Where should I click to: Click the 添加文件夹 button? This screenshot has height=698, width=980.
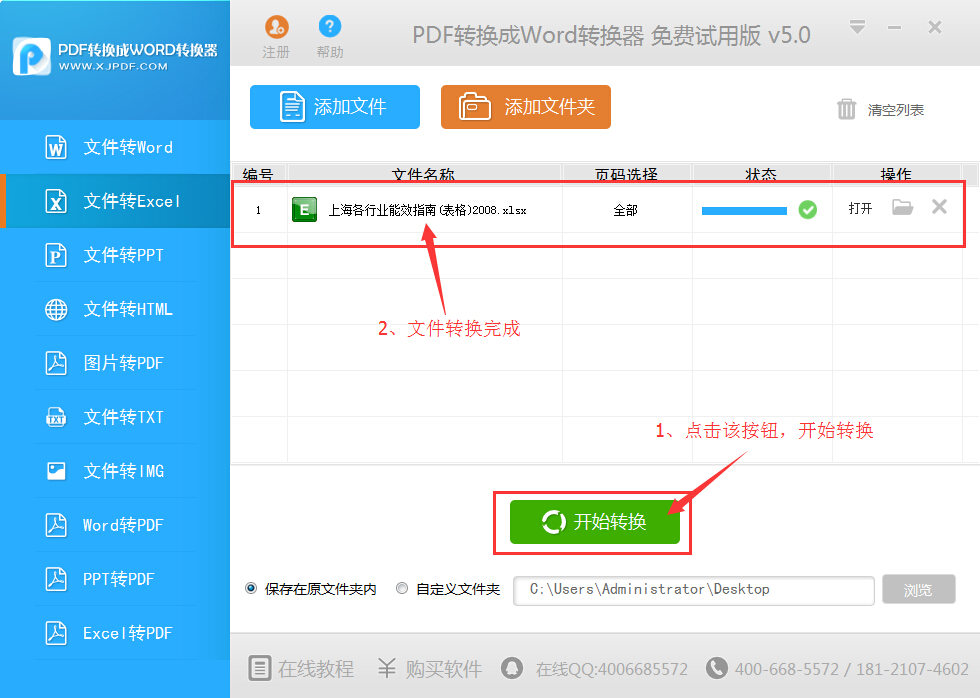526,107
